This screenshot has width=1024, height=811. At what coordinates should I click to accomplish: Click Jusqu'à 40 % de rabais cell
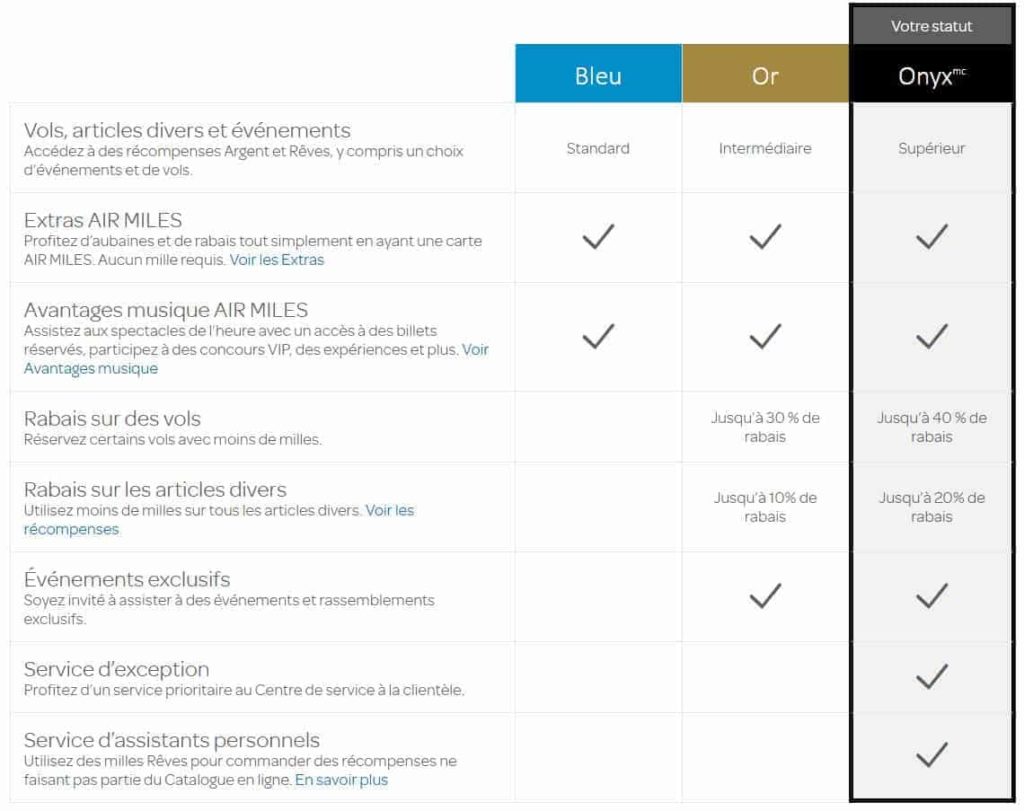[931, 427]
